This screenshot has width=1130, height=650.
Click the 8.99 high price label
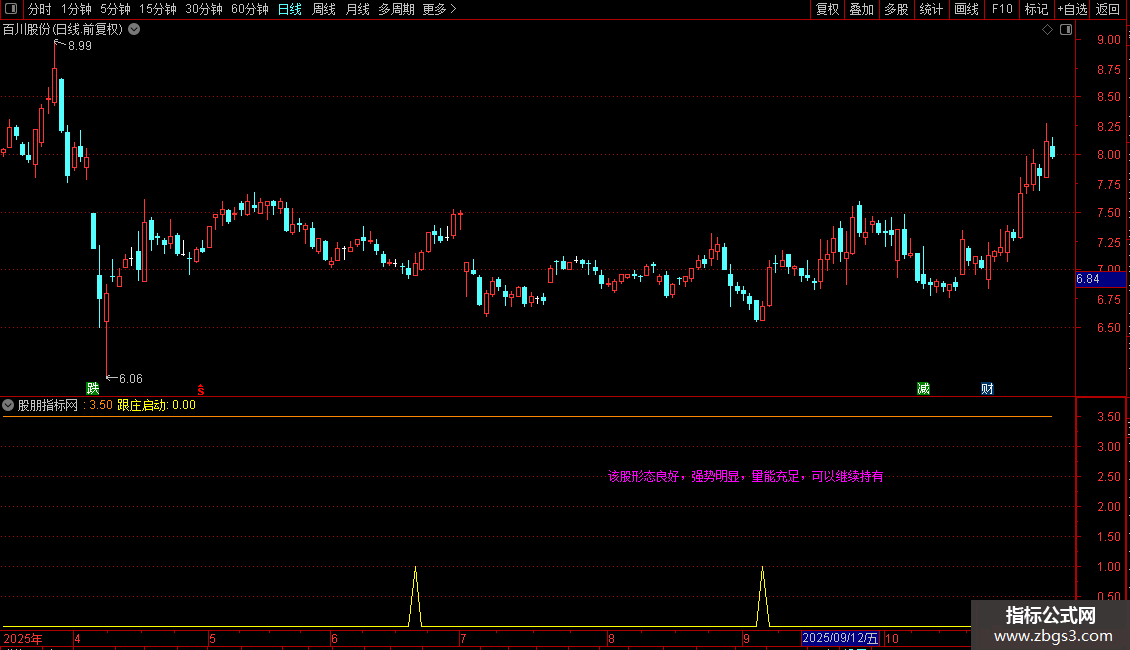click(79, 45)
